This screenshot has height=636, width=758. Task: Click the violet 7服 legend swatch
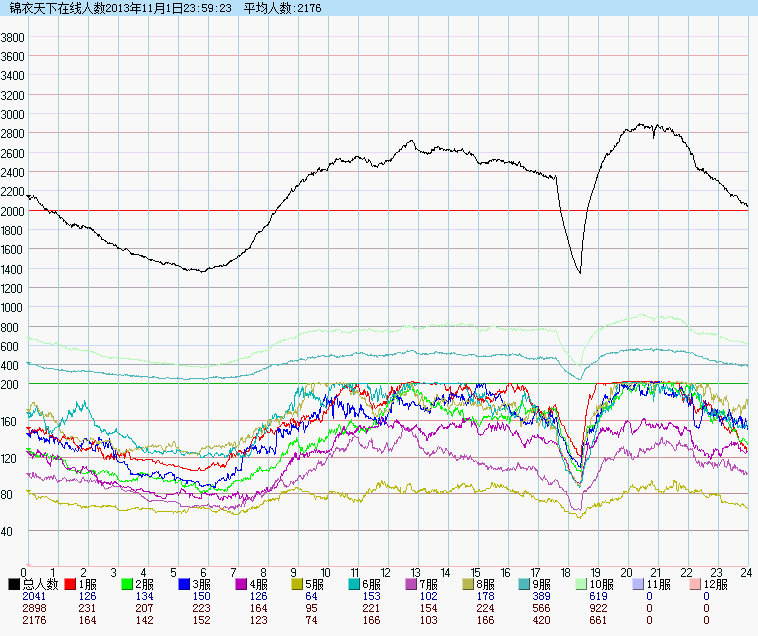click(413, 583)
